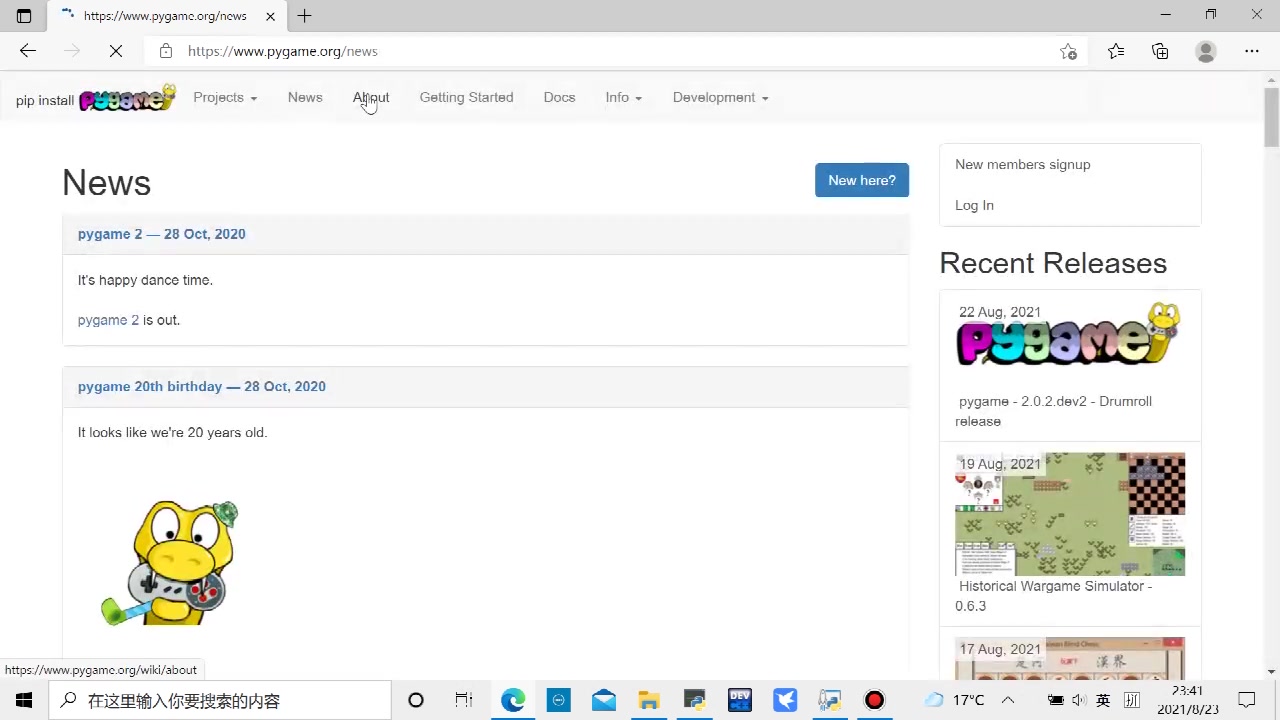Show hidden system tray icons
The height and width of the screenshot is (720, 1280).
pyautogui.click(x=1008, y=700)
